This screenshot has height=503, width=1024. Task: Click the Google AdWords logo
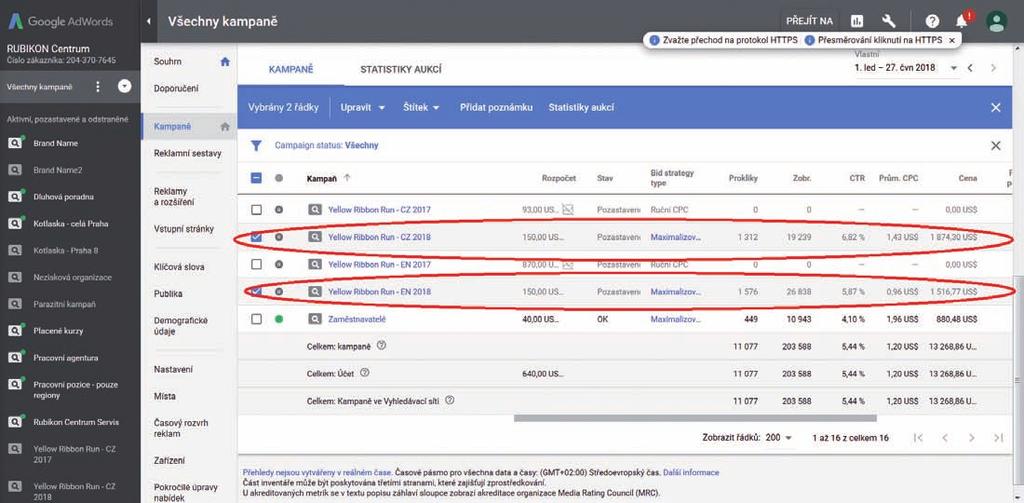[x=60, y=21]
